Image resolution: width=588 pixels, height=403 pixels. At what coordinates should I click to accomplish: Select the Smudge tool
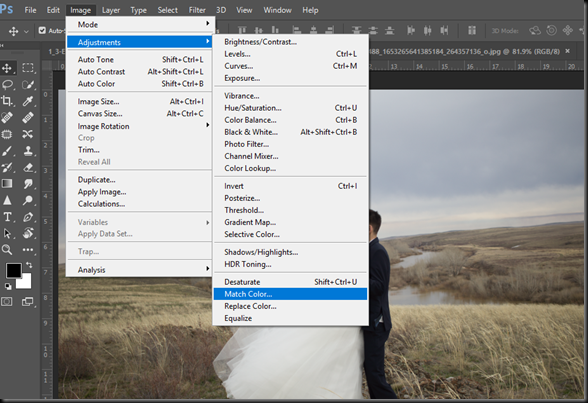27,184
